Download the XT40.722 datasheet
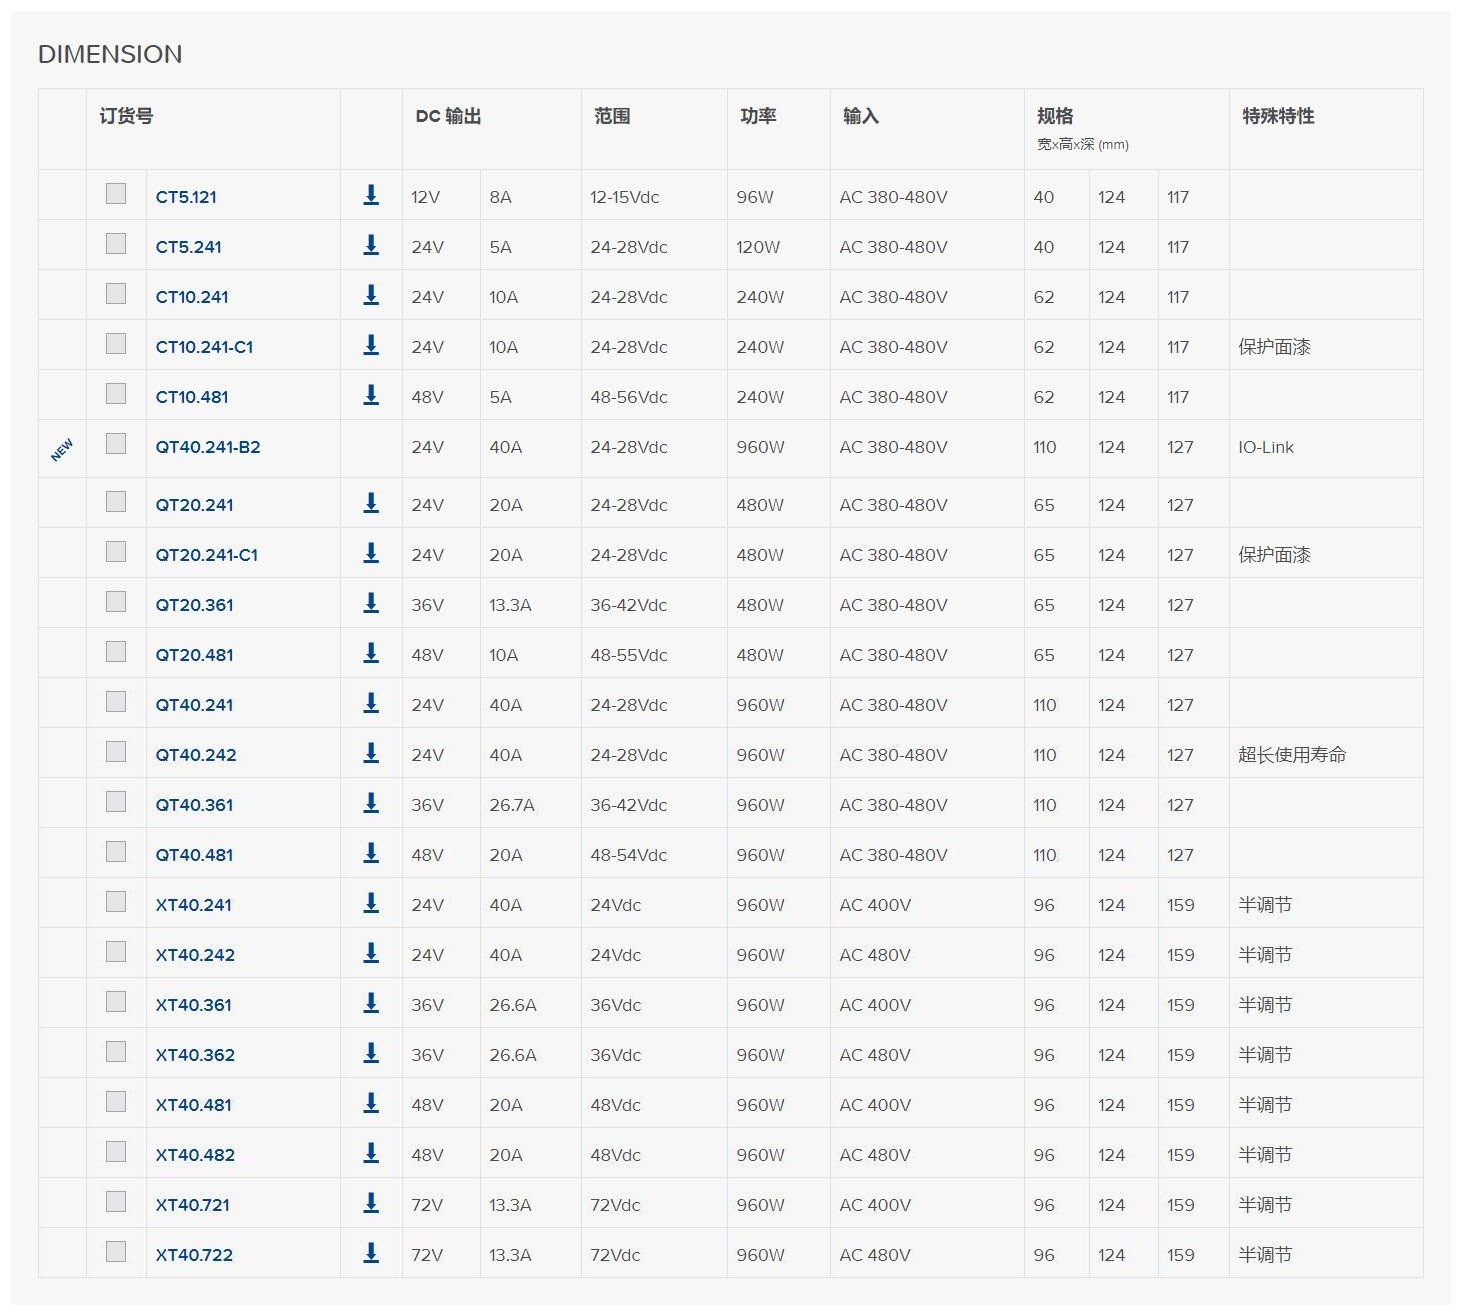Viewport: 1473px width, 1313px height. coord(371,1254)
